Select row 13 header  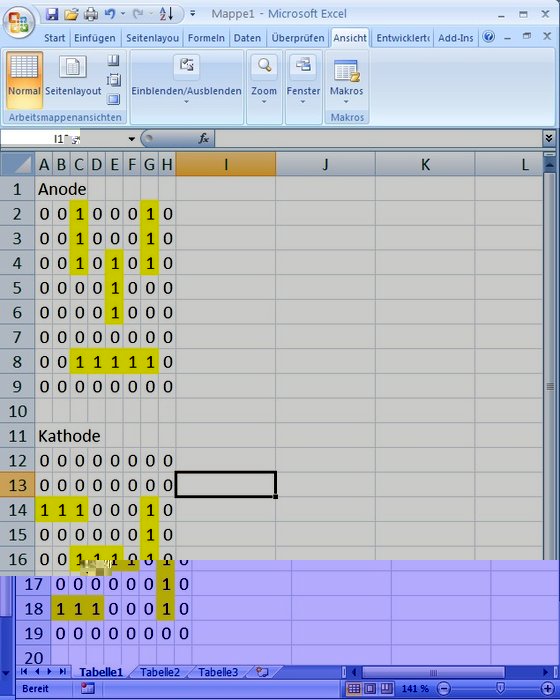(x=17, y=485)
